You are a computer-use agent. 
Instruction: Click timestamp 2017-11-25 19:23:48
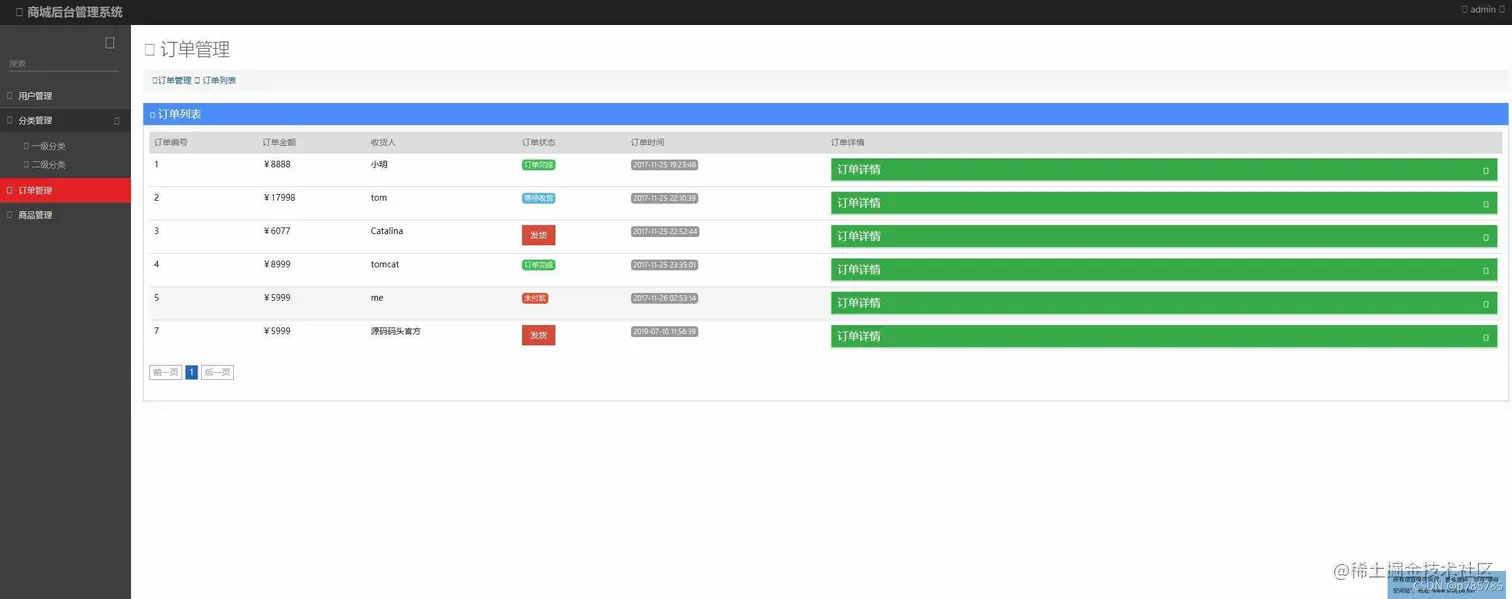pyautogui.click(x=664, y=165)
